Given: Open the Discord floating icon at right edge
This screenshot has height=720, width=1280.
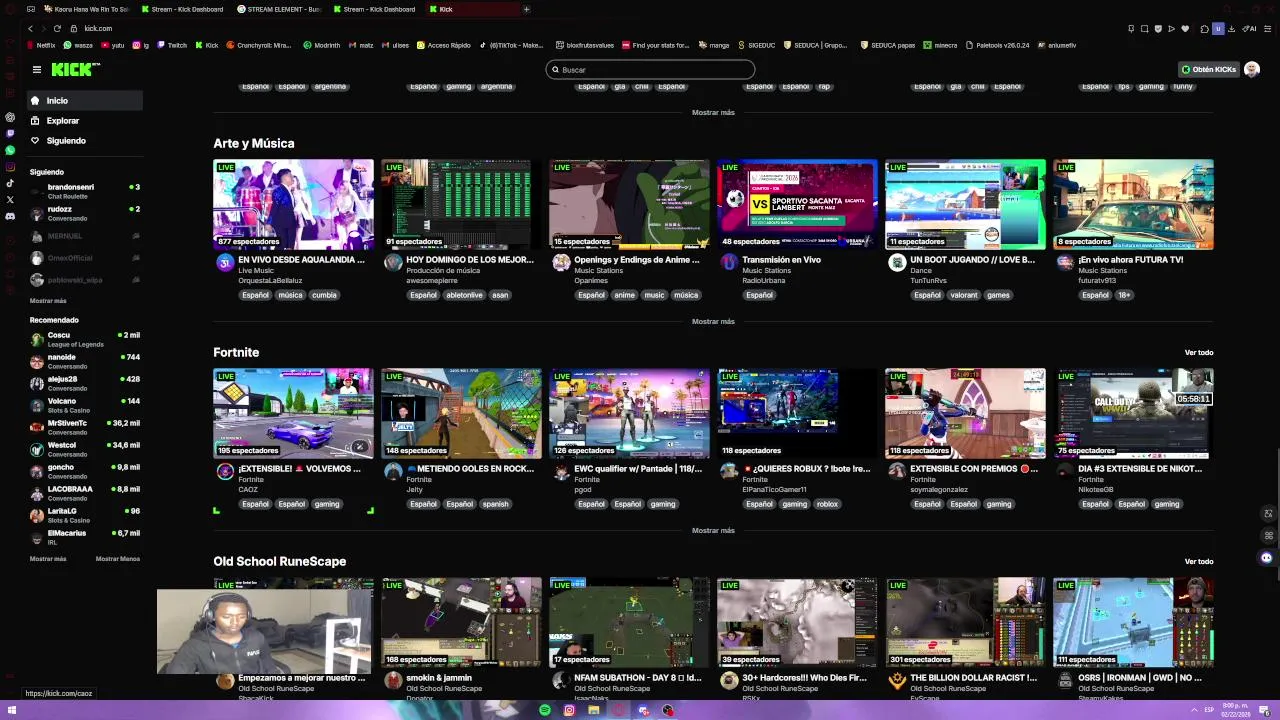Looking at the screenshot, I should (x=1267, y=557).
